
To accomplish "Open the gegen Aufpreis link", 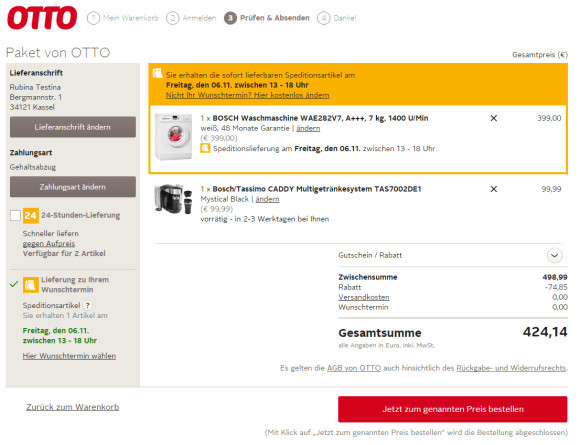I will pyautogui.click(x=49, y=244).
